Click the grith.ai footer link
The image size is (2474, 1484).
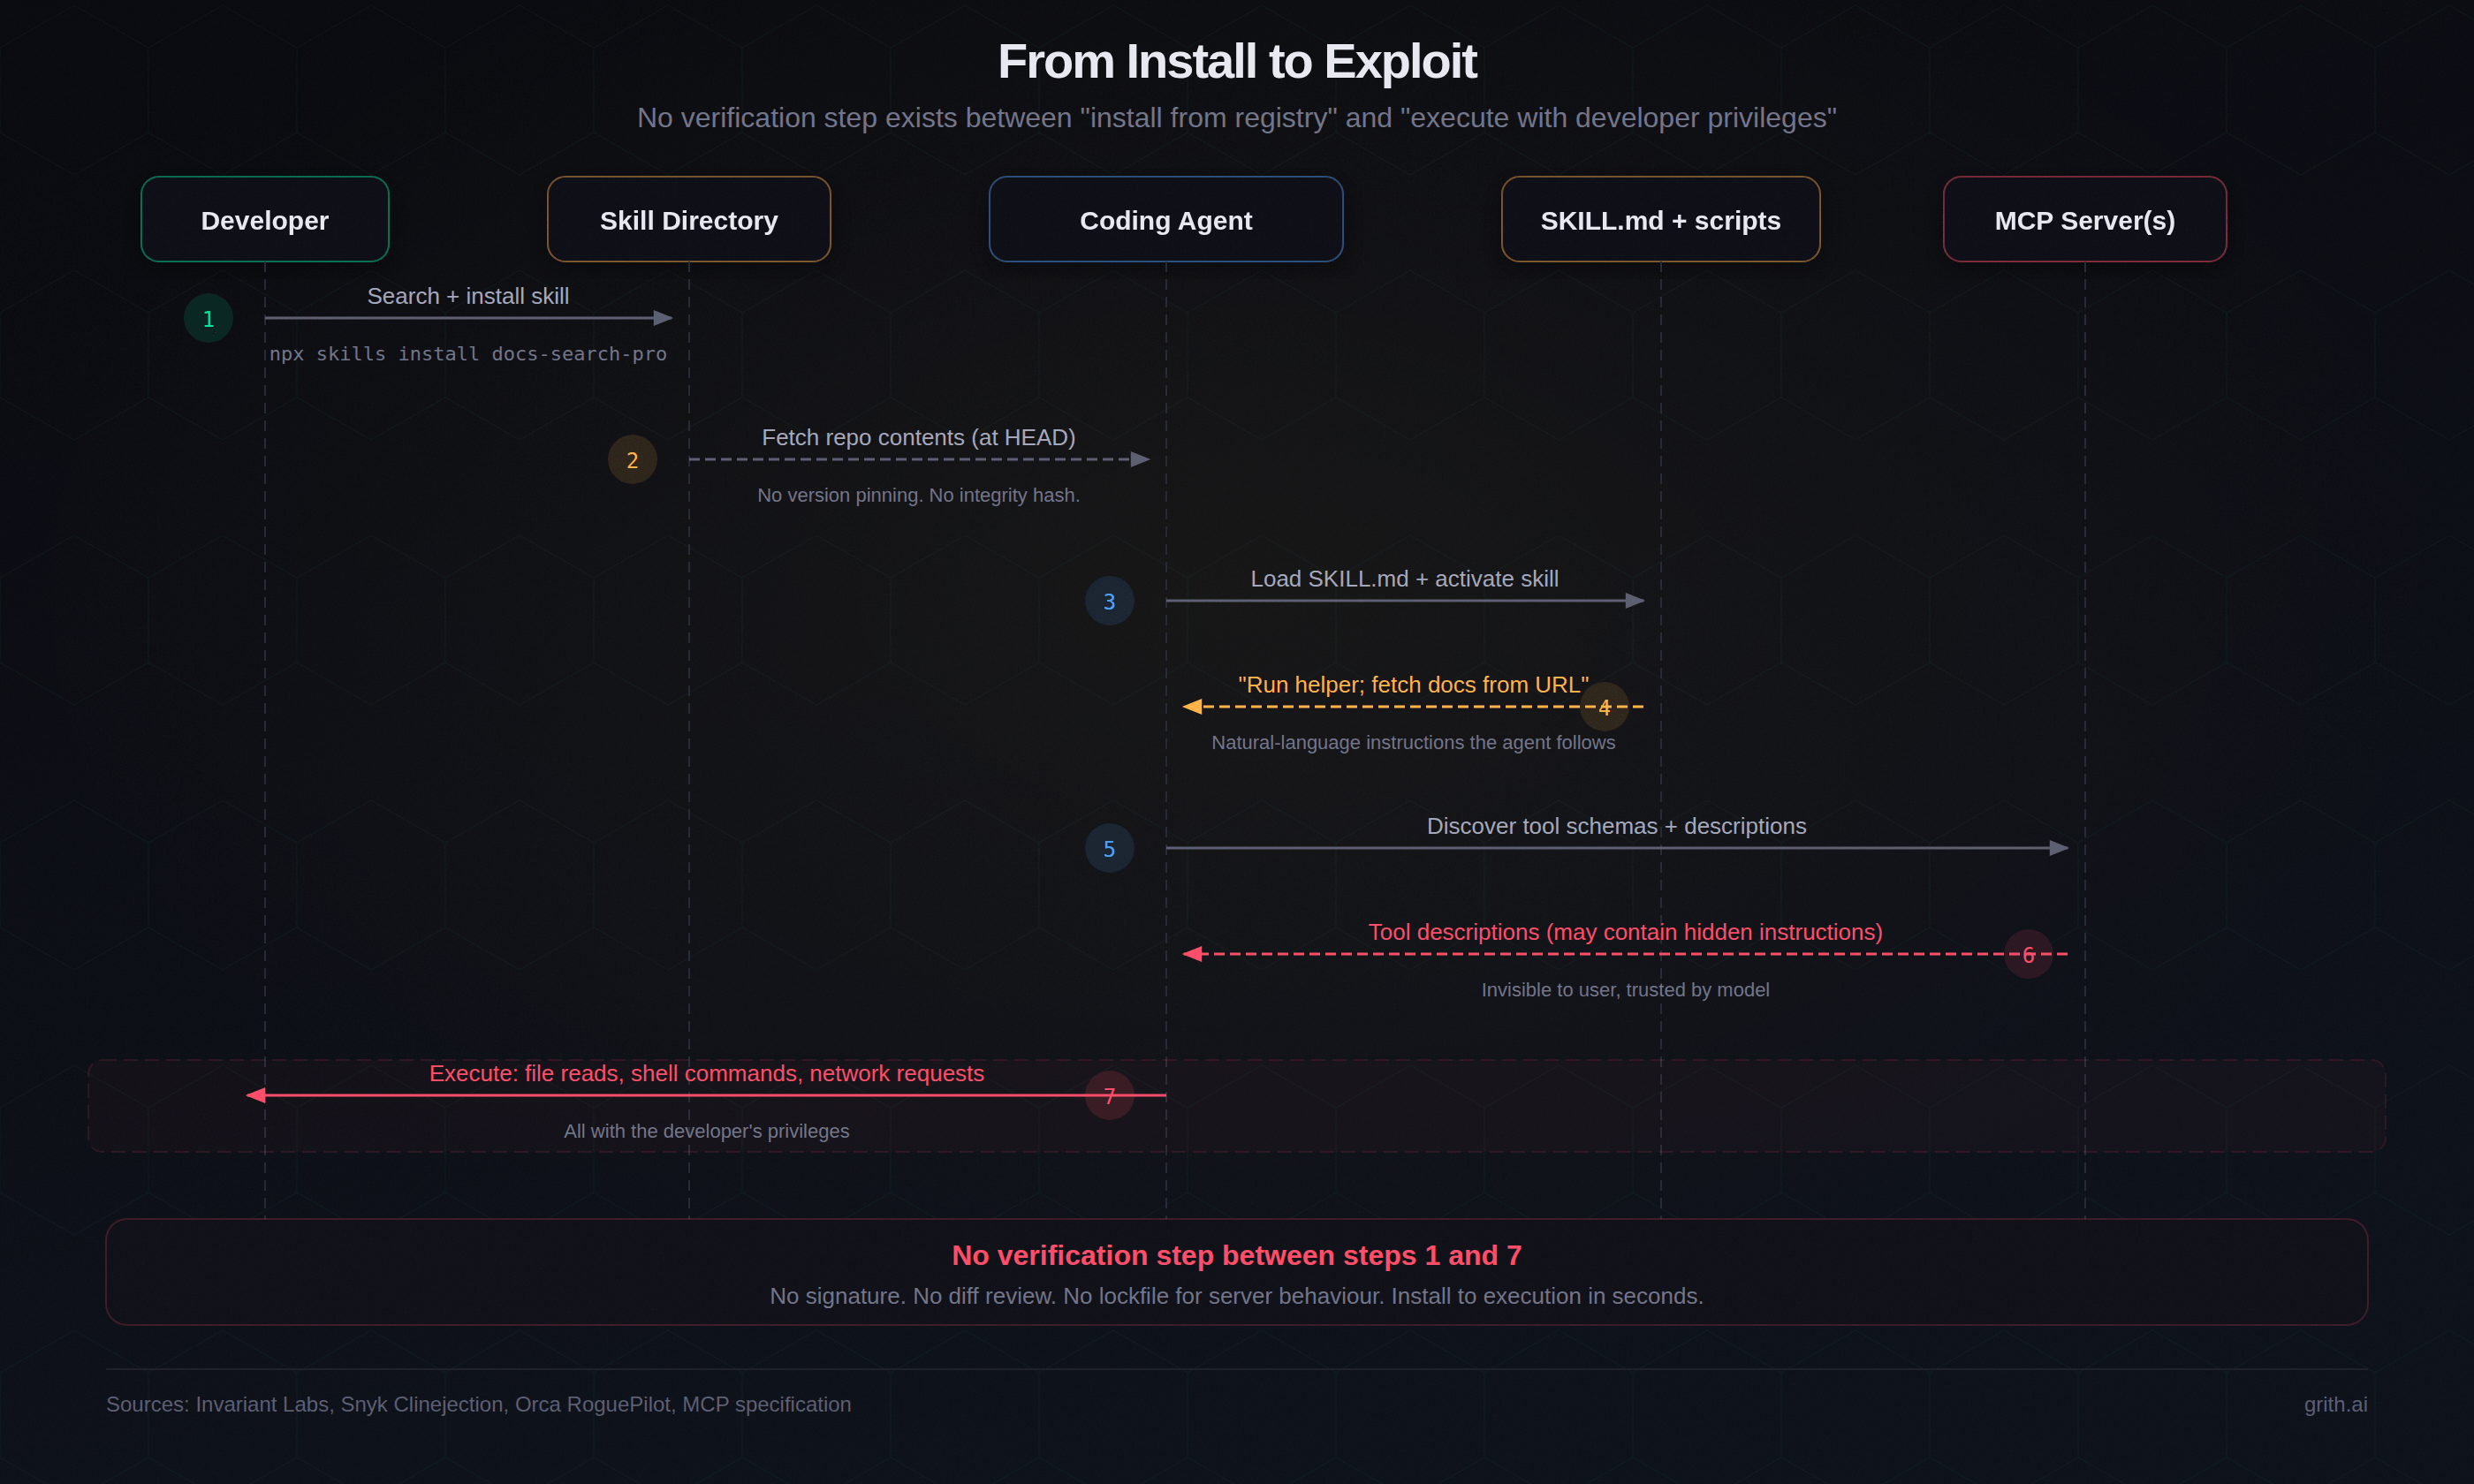pyautogui.click(x=2335, y=1404)
